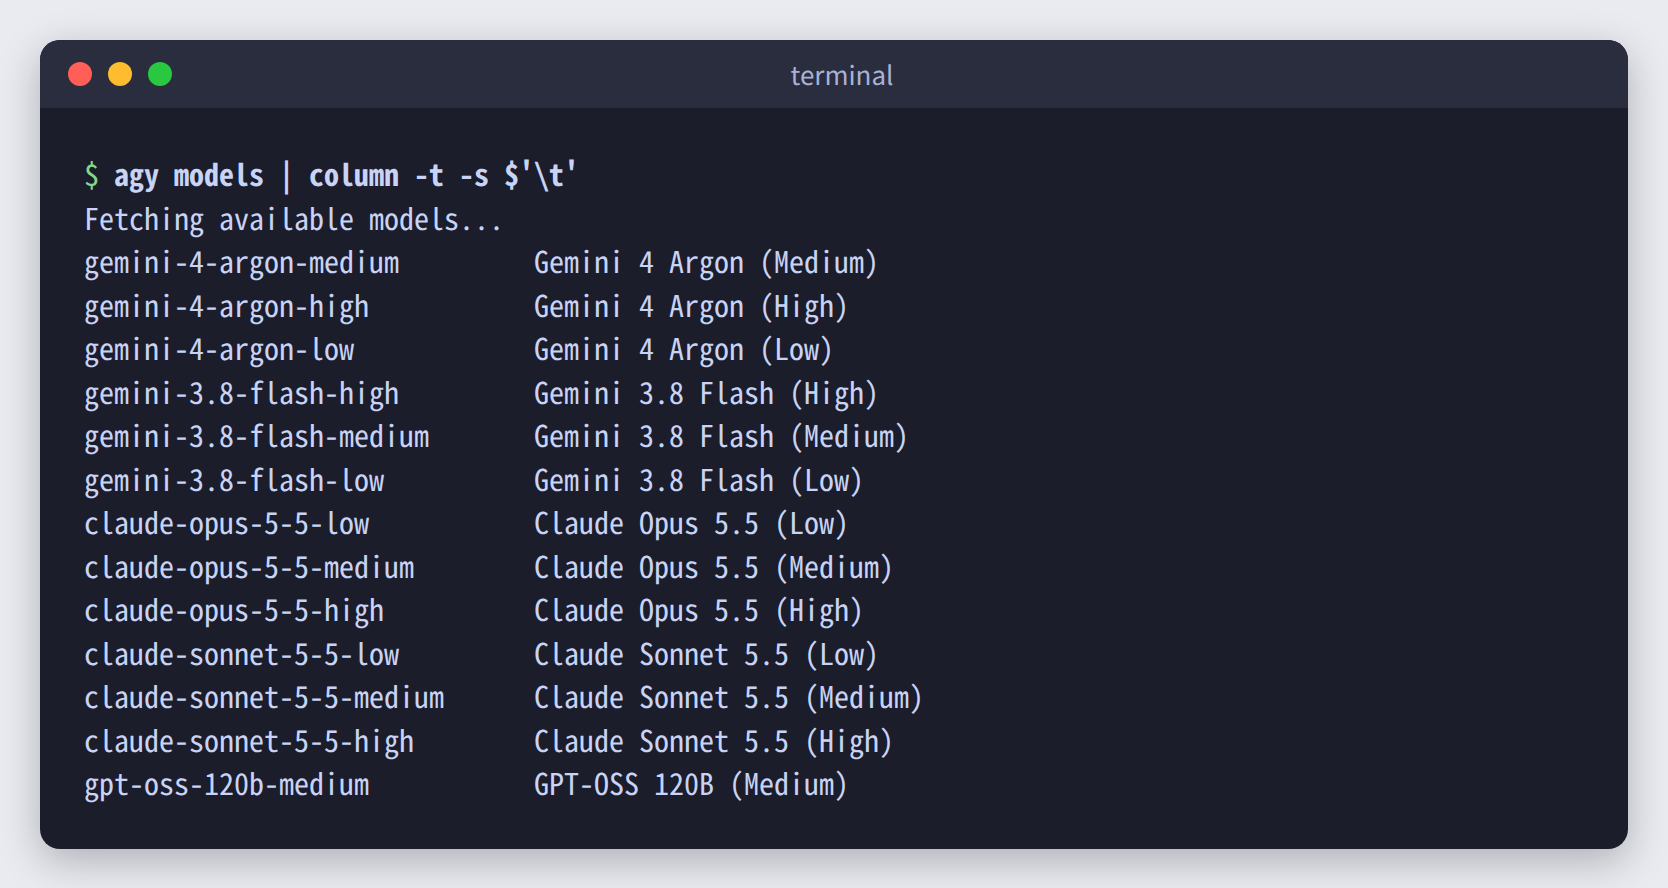Click the Claude Sonnet 5.5 (Low) label
This screenshot has width=1668, height=888.
tap(706, 655)
